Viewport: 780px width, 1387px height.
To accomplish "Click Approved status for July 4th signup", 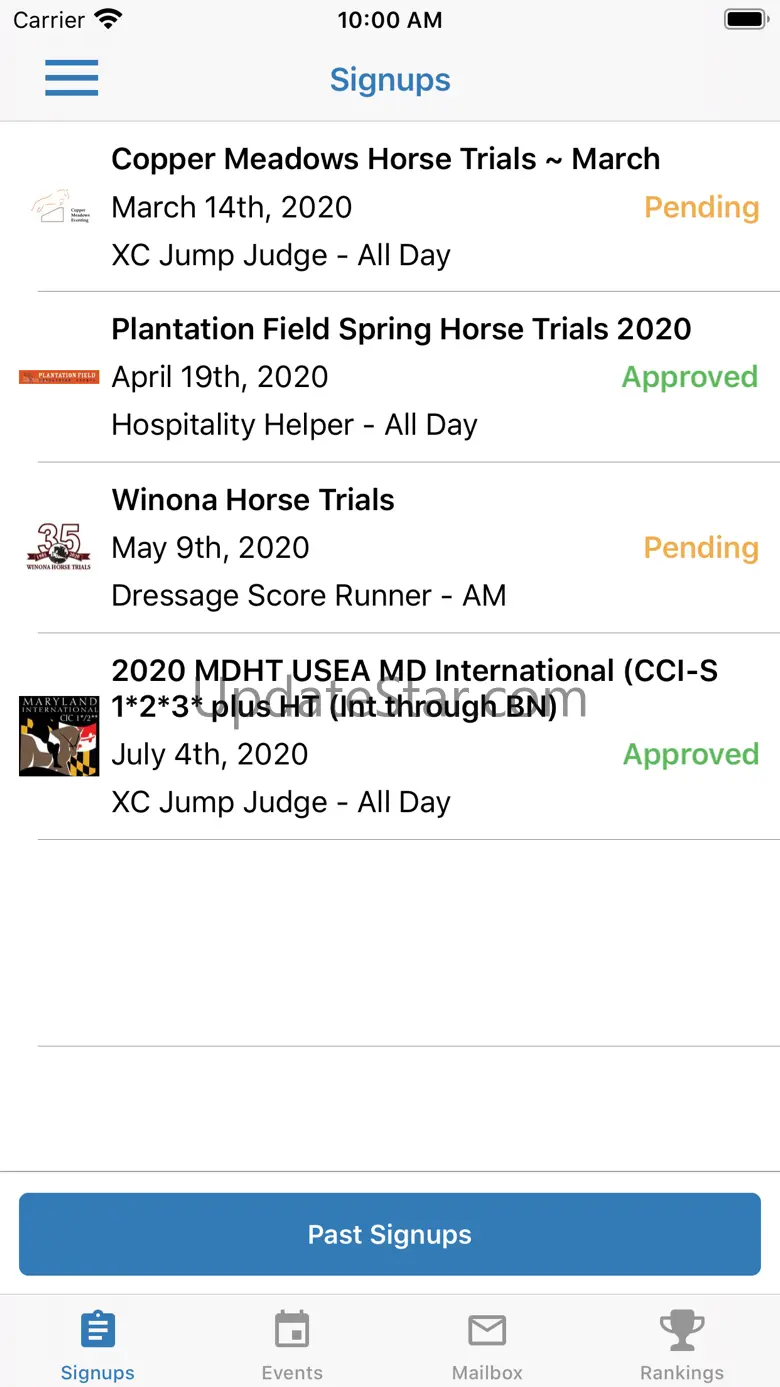I will pos(690,754).
